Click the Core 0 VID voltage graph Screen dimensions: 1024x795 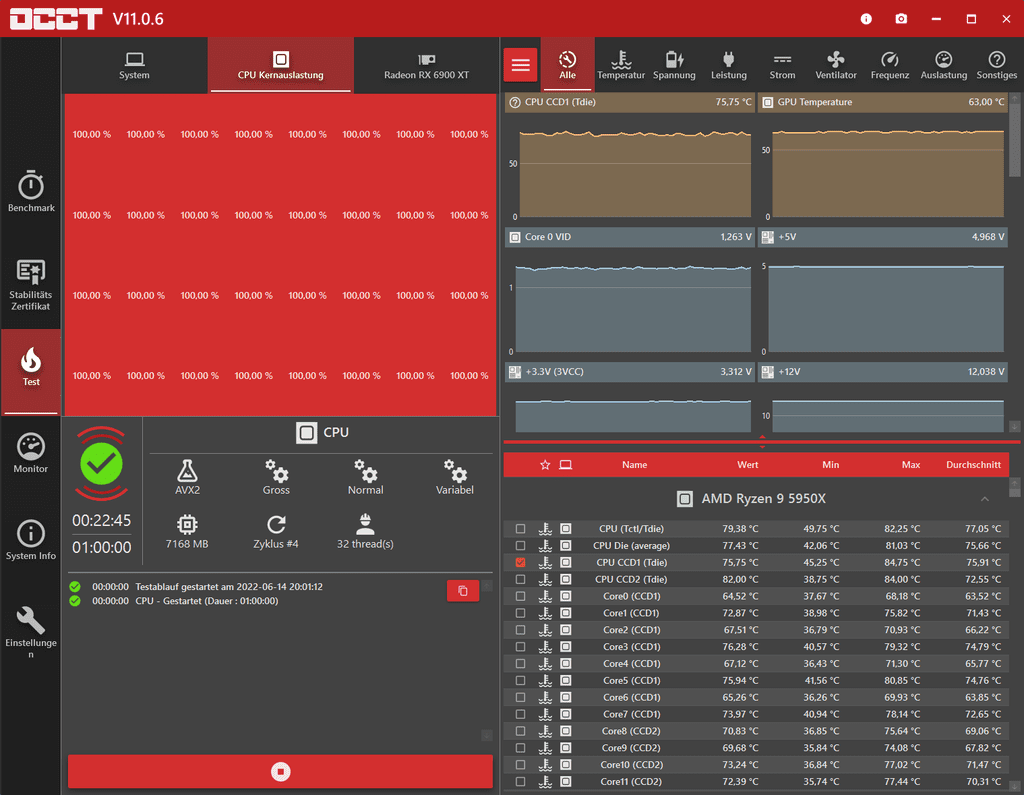(x=632, y=303)
